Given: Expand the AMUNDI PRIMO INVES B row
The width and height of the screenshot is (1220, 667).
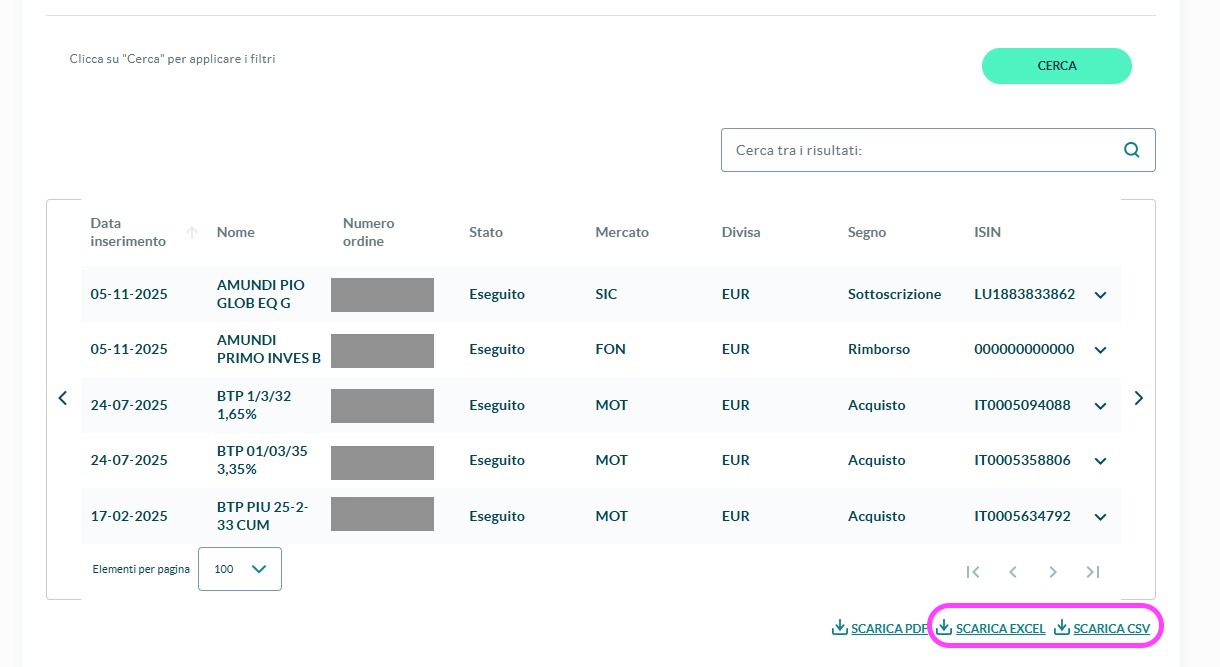Looking at the screenshot, I should pyautogui.click(x=1101, y=350).
